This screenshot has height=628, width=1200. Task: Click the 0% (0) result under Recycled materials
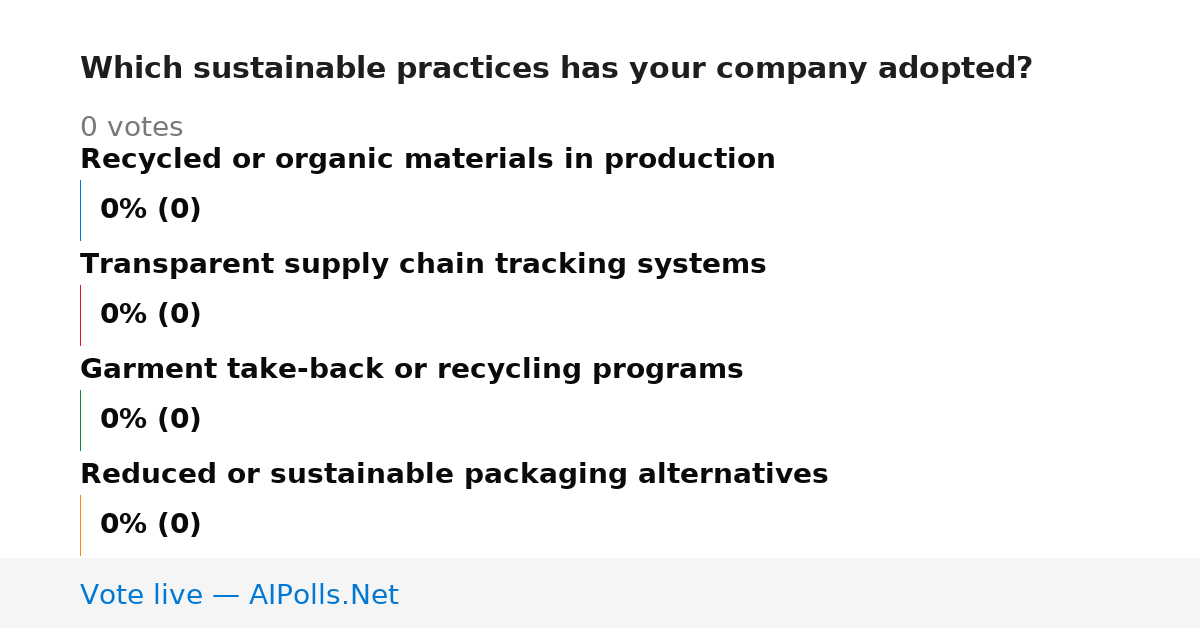(150, 210)
